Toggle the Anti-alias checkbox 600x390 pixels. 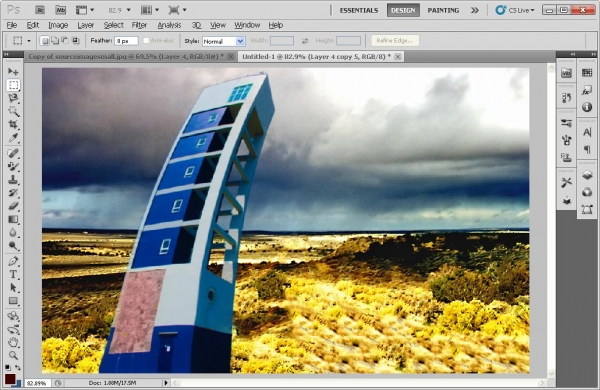146,41
